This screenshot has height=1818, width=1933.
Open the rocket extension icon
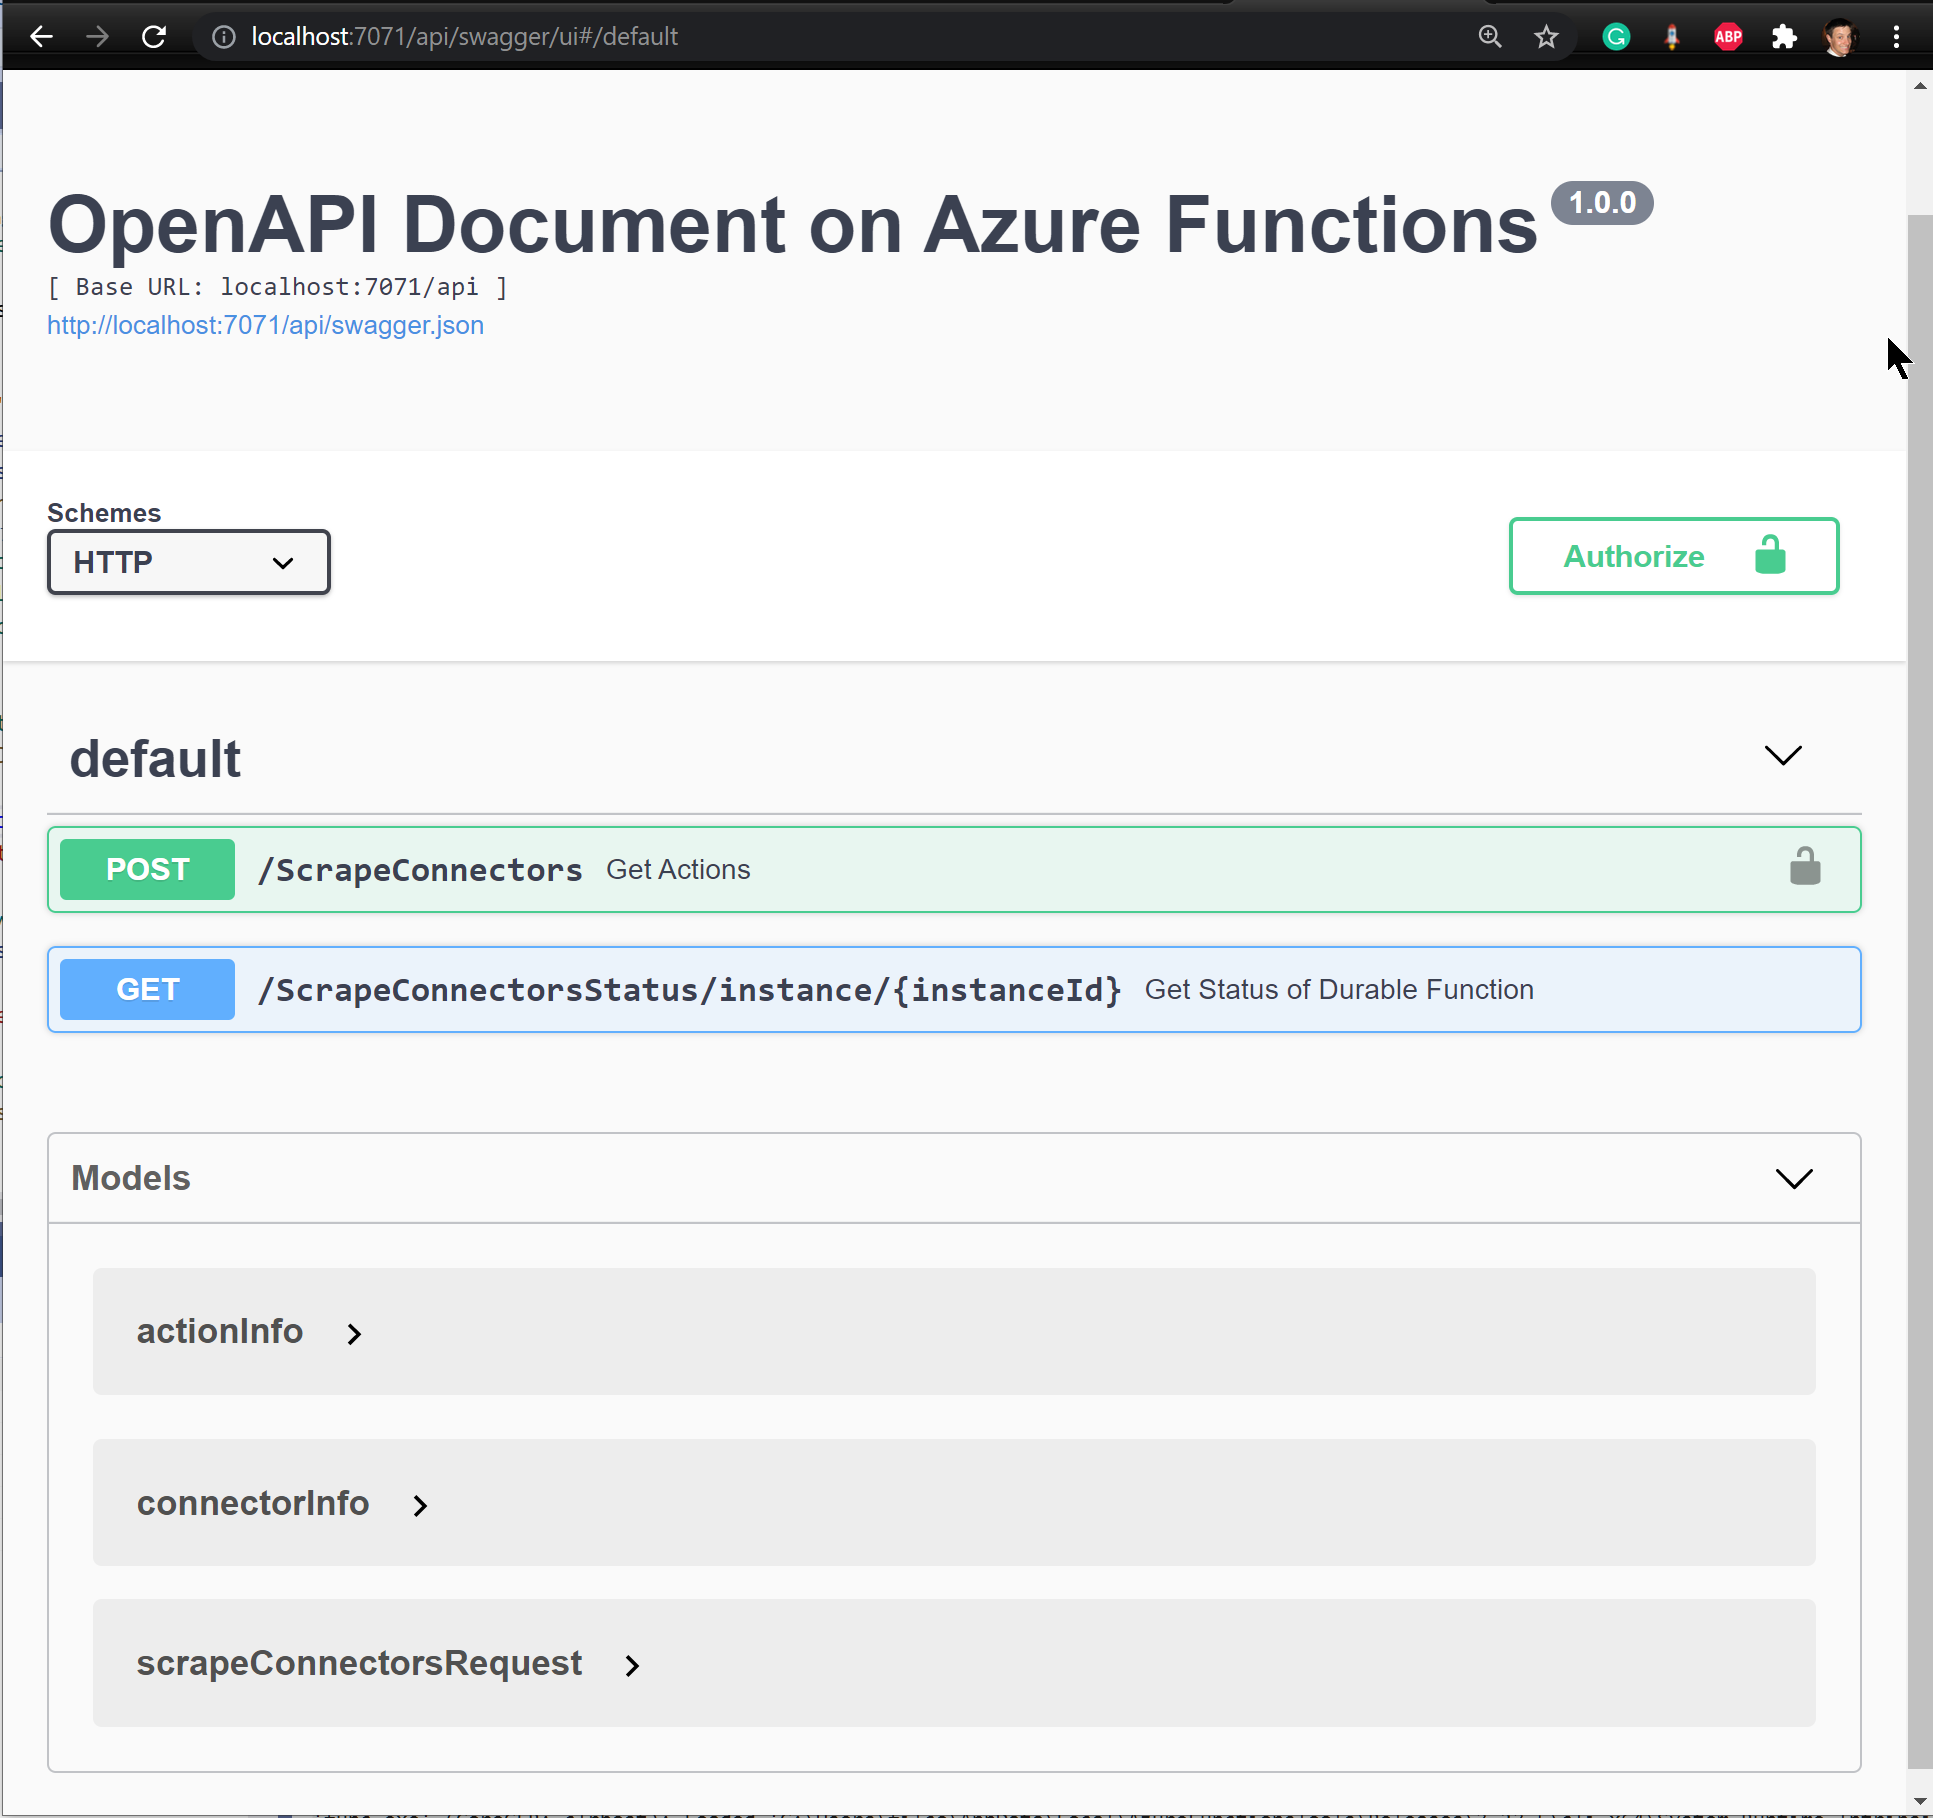pos(1672,37)
